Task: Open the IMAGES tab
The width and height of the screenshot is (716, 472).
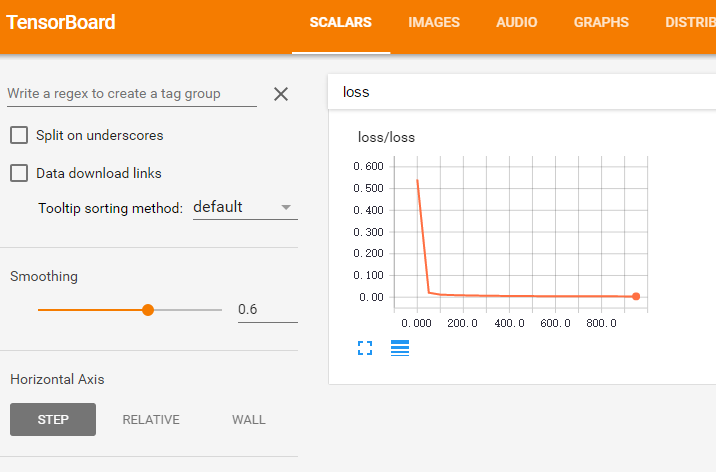Action: click(x=434, y=22)
